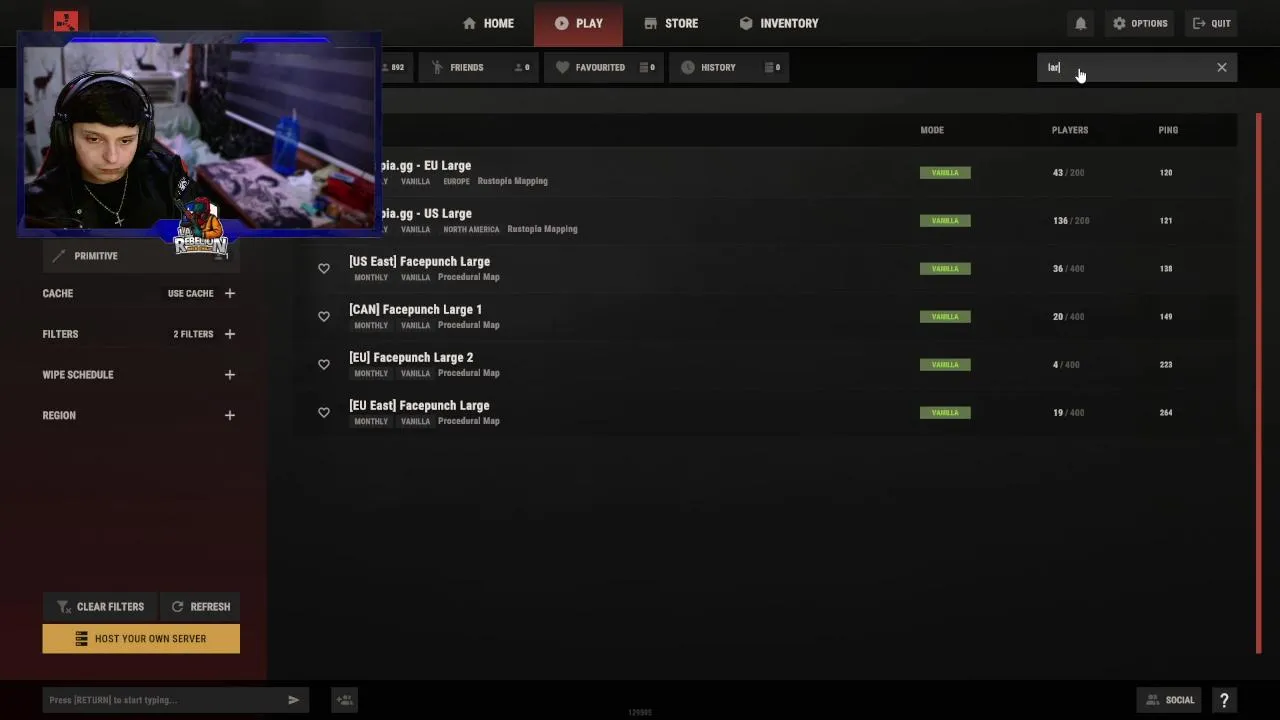1280x720 pixels.
Task: Click the streamer webcam overlay
Action: (x=199, y=137)
